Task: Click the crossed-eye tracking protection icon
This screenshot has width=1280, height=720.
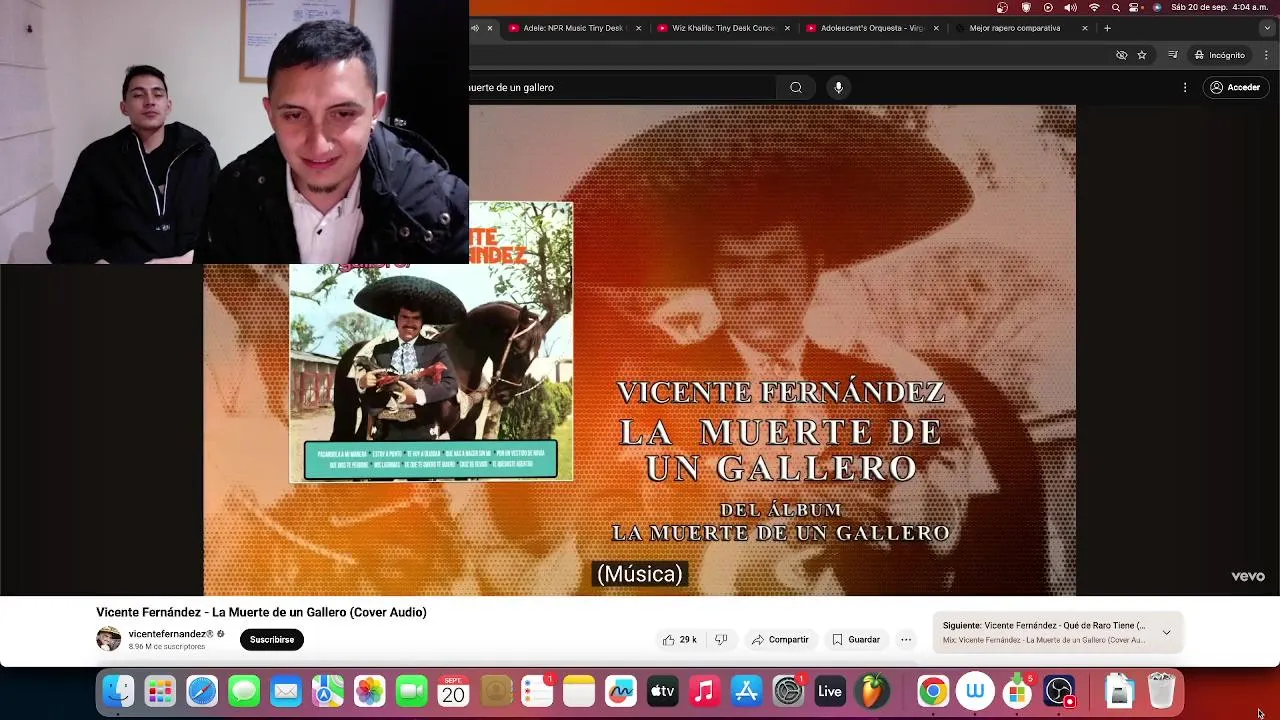Action: 1121,55
